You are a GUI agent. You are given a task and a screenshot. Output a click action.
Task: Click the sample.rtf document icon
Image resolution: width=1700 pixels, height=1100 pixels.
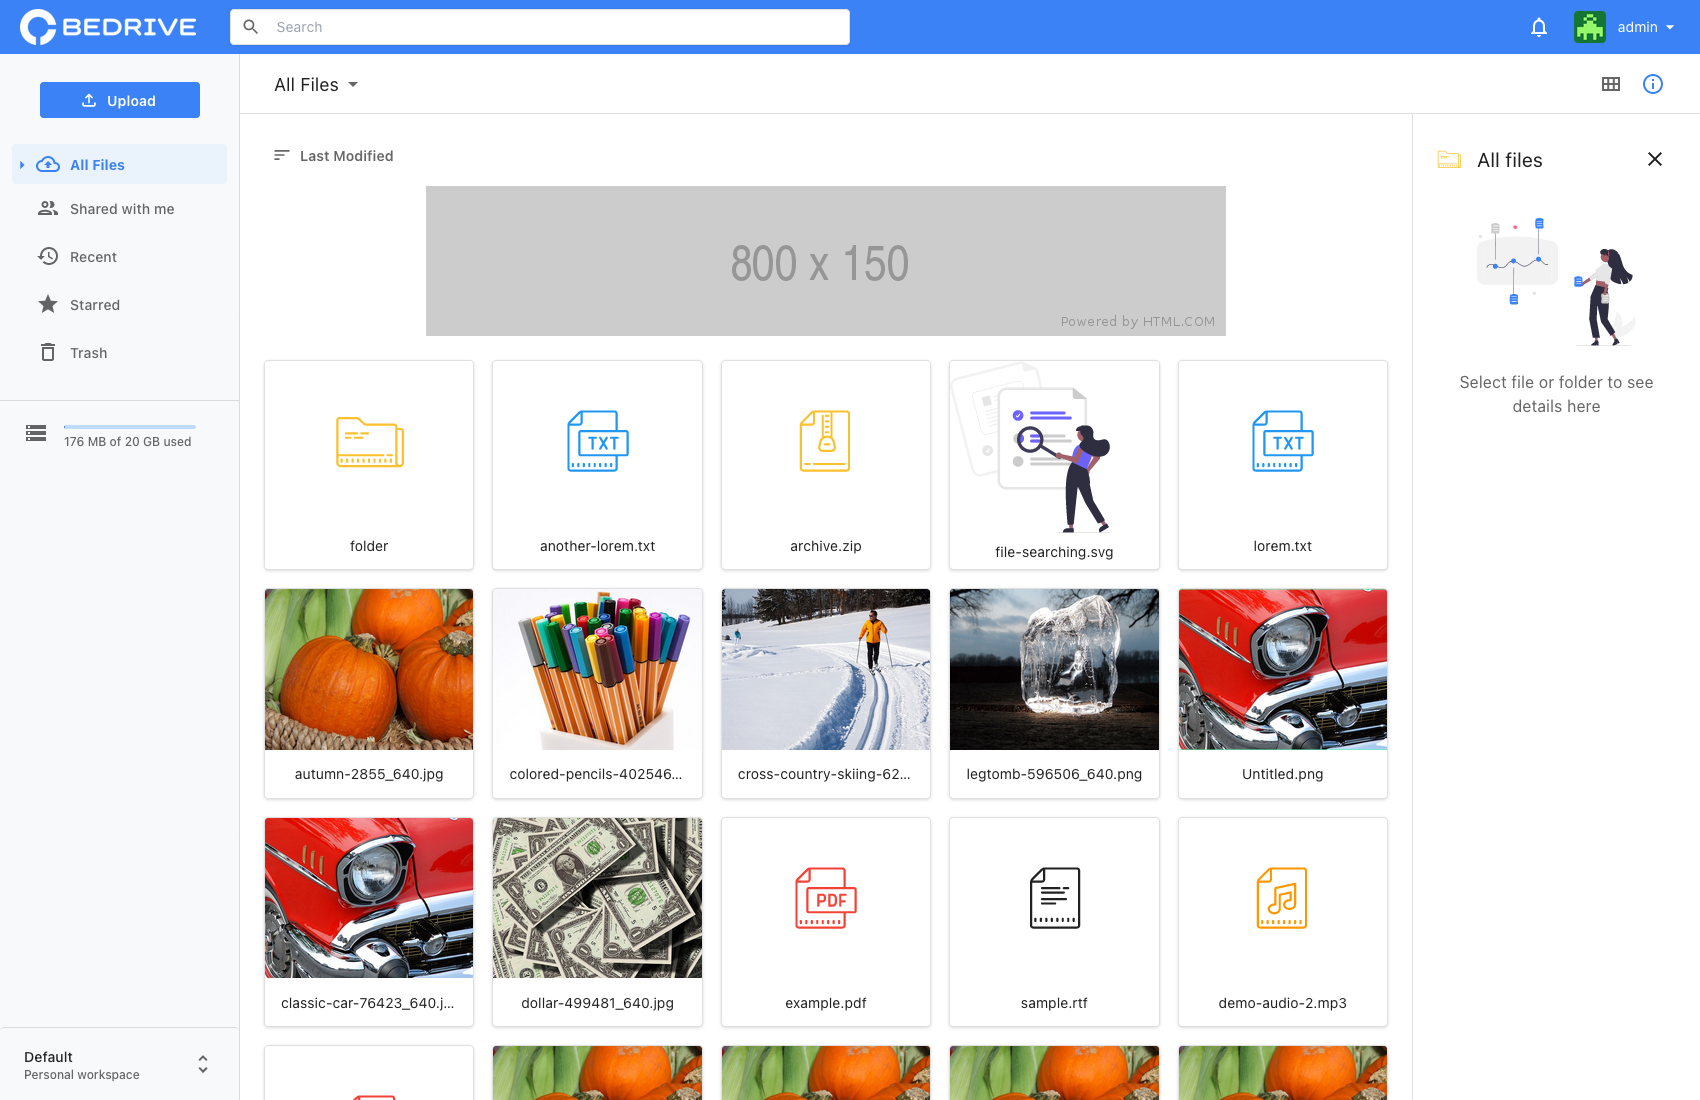(x=1054, y=898)
